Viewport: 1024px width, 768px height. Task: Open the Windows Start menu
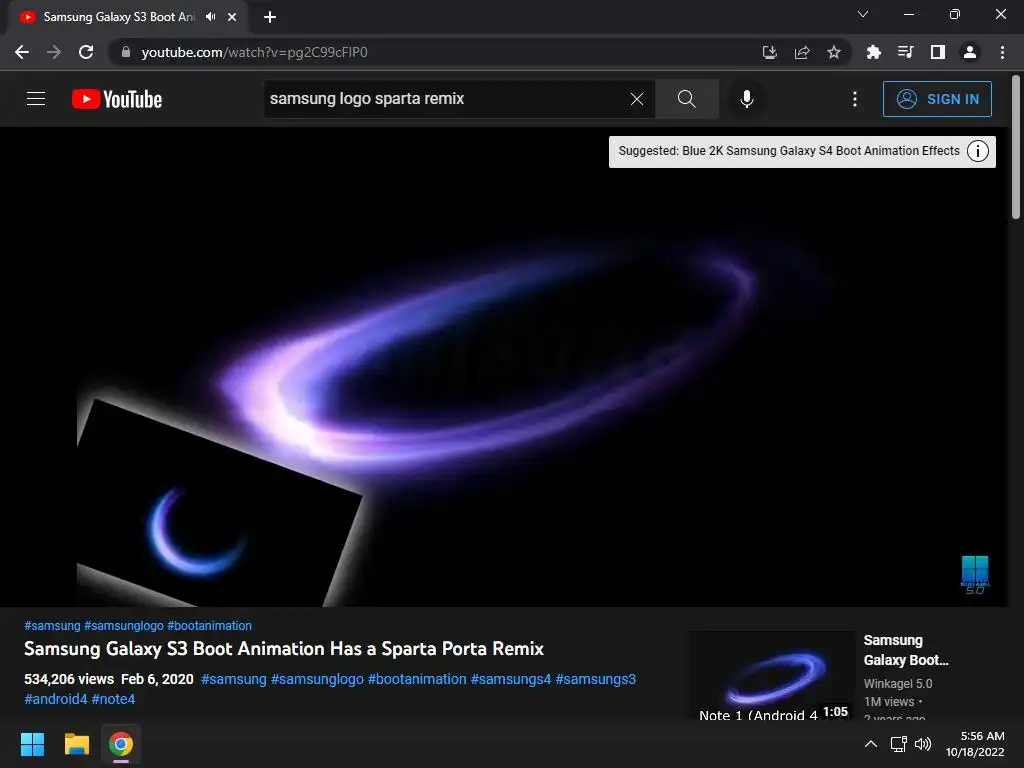(33, 744)
